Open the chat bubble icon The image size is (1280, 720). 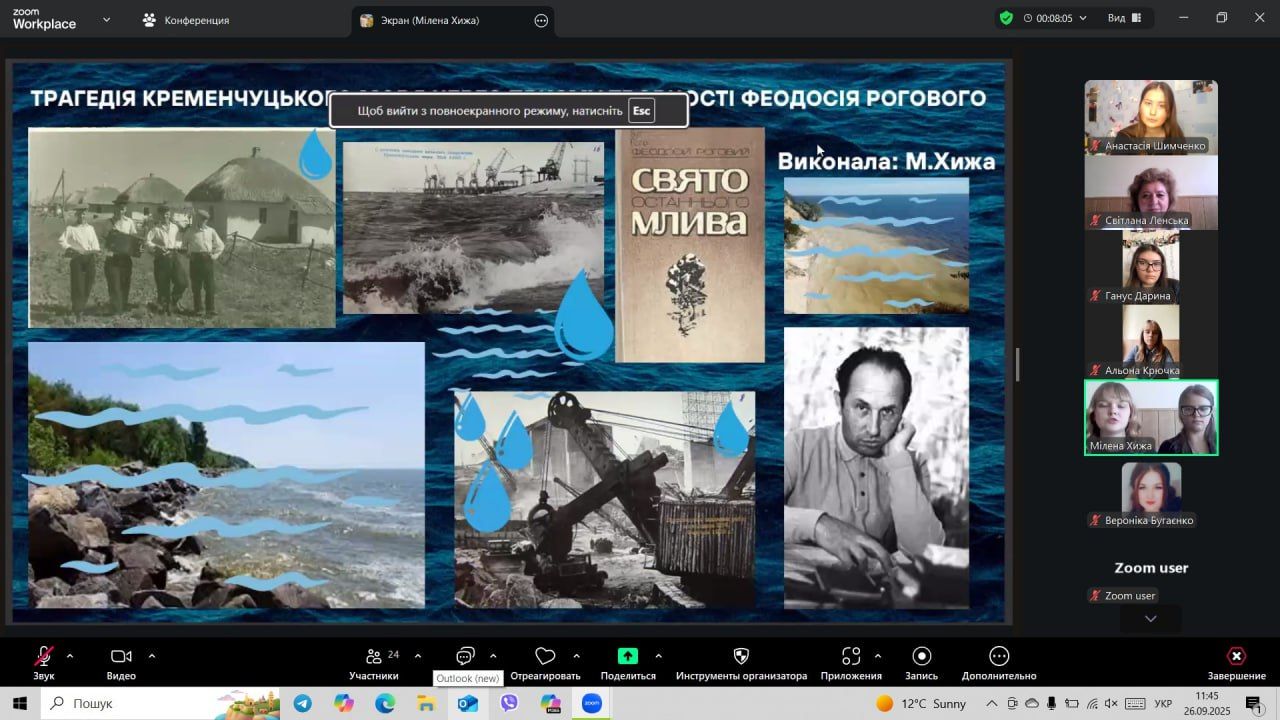pos(465,657)
